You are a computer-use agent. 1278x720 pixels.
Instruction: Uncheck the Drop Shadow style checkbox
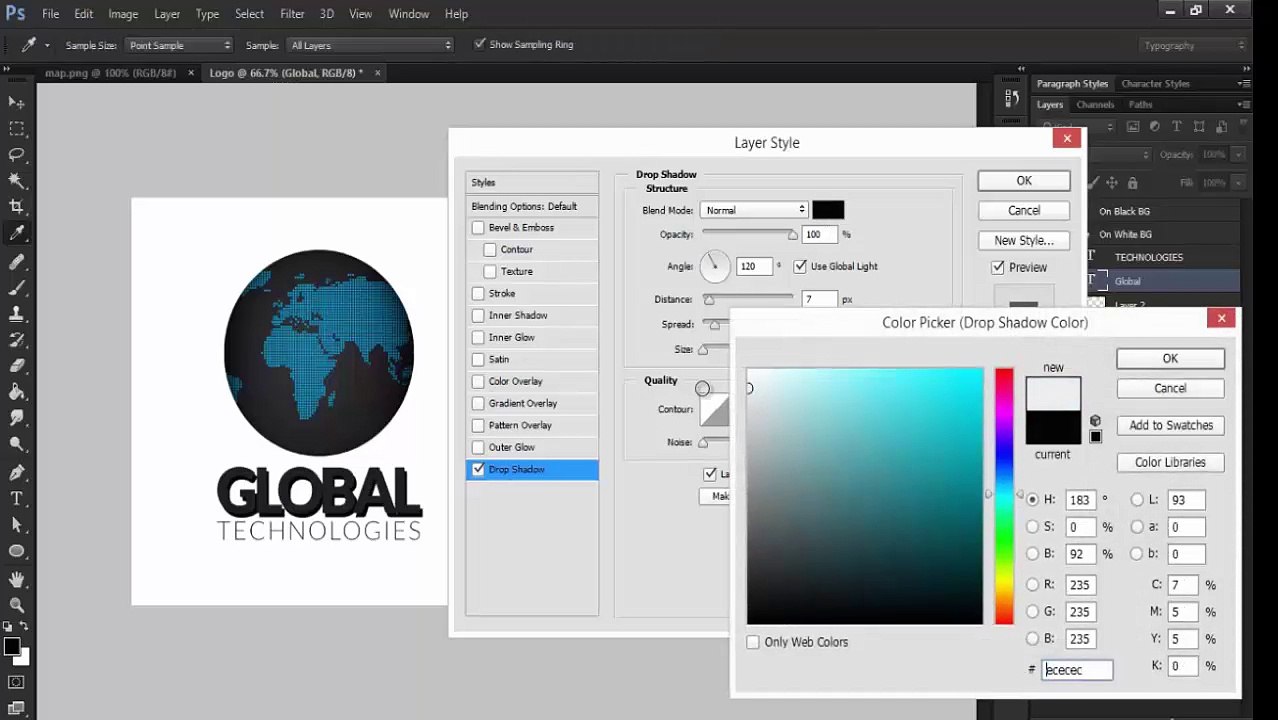click(x=478, y=470)
